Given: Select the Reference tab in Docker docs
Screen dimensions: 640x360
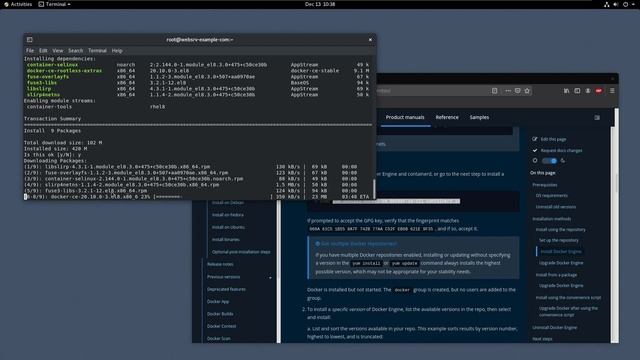Looking at the screenshot, I should (x=447, y=117).
